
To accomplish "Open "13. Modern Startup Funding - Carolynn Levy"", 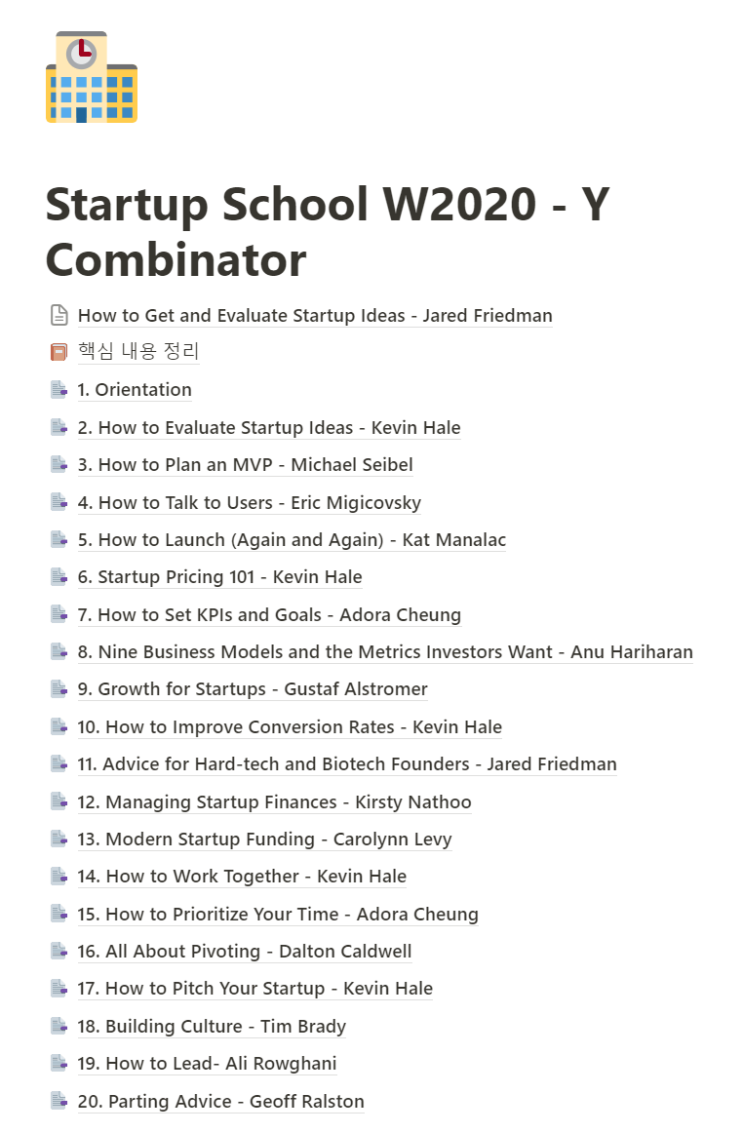I will [264, 838].
